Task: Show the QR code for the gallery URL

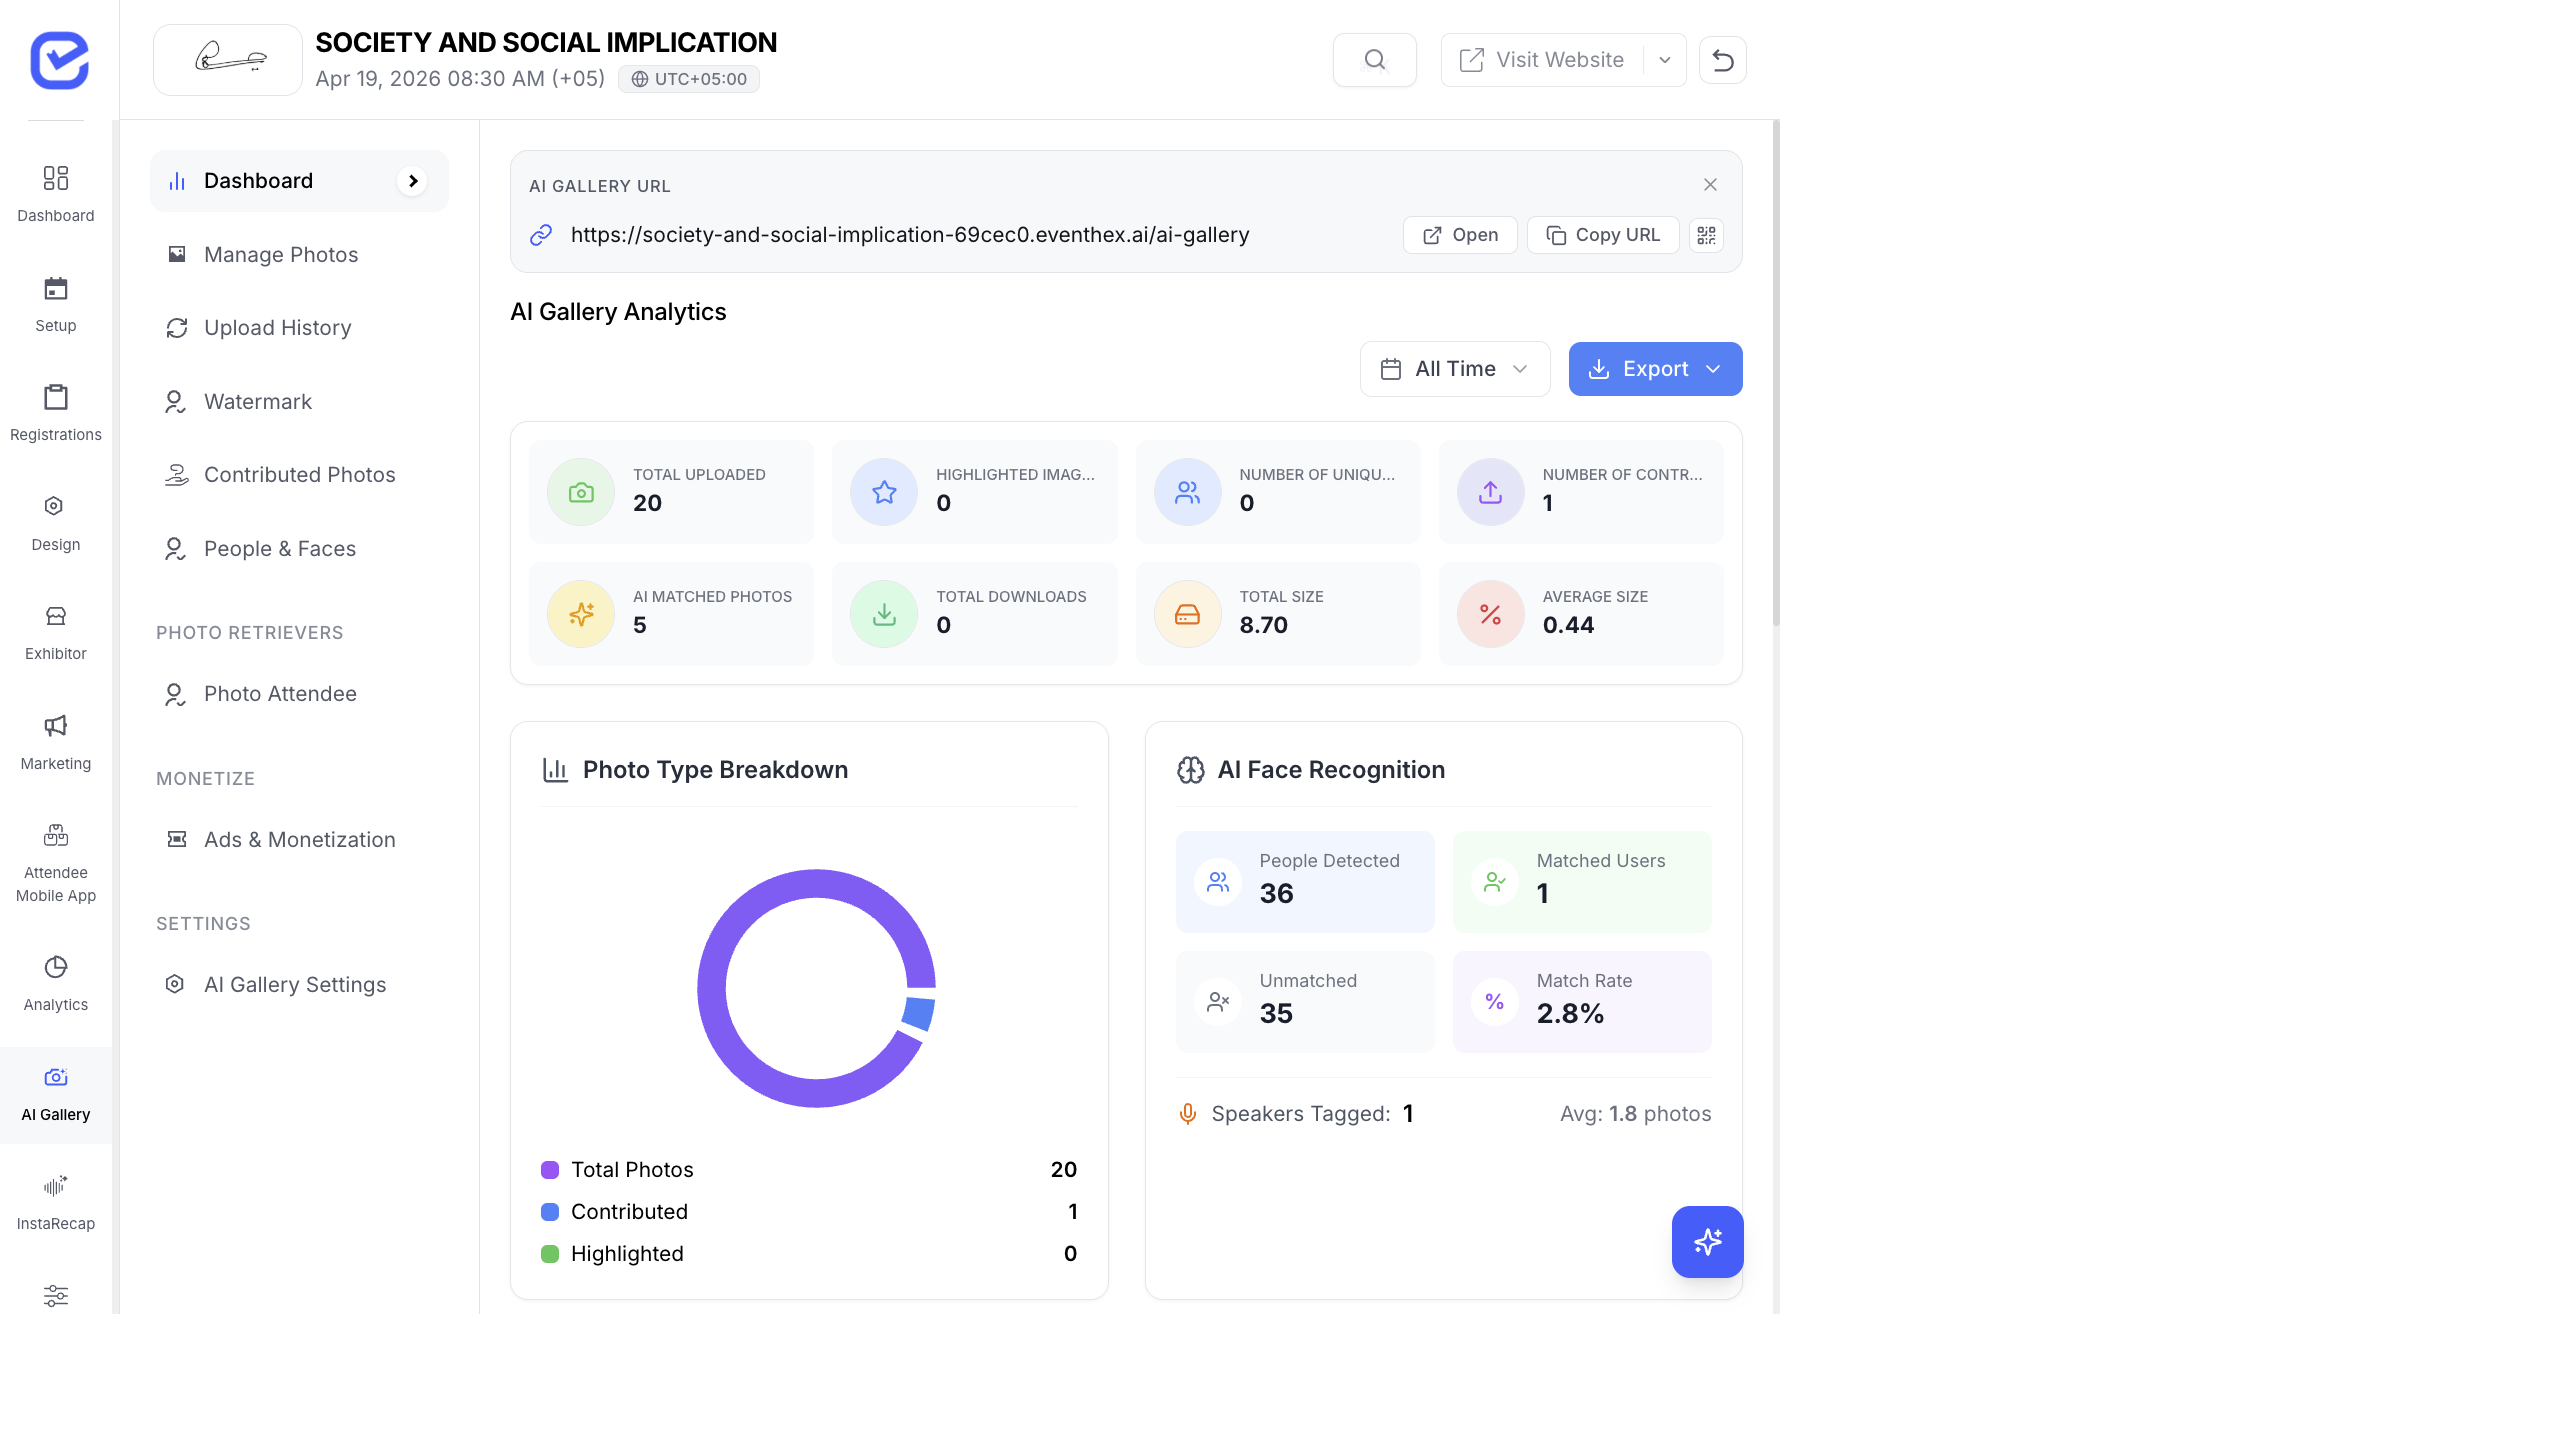Action: [x=1706, y=235]
